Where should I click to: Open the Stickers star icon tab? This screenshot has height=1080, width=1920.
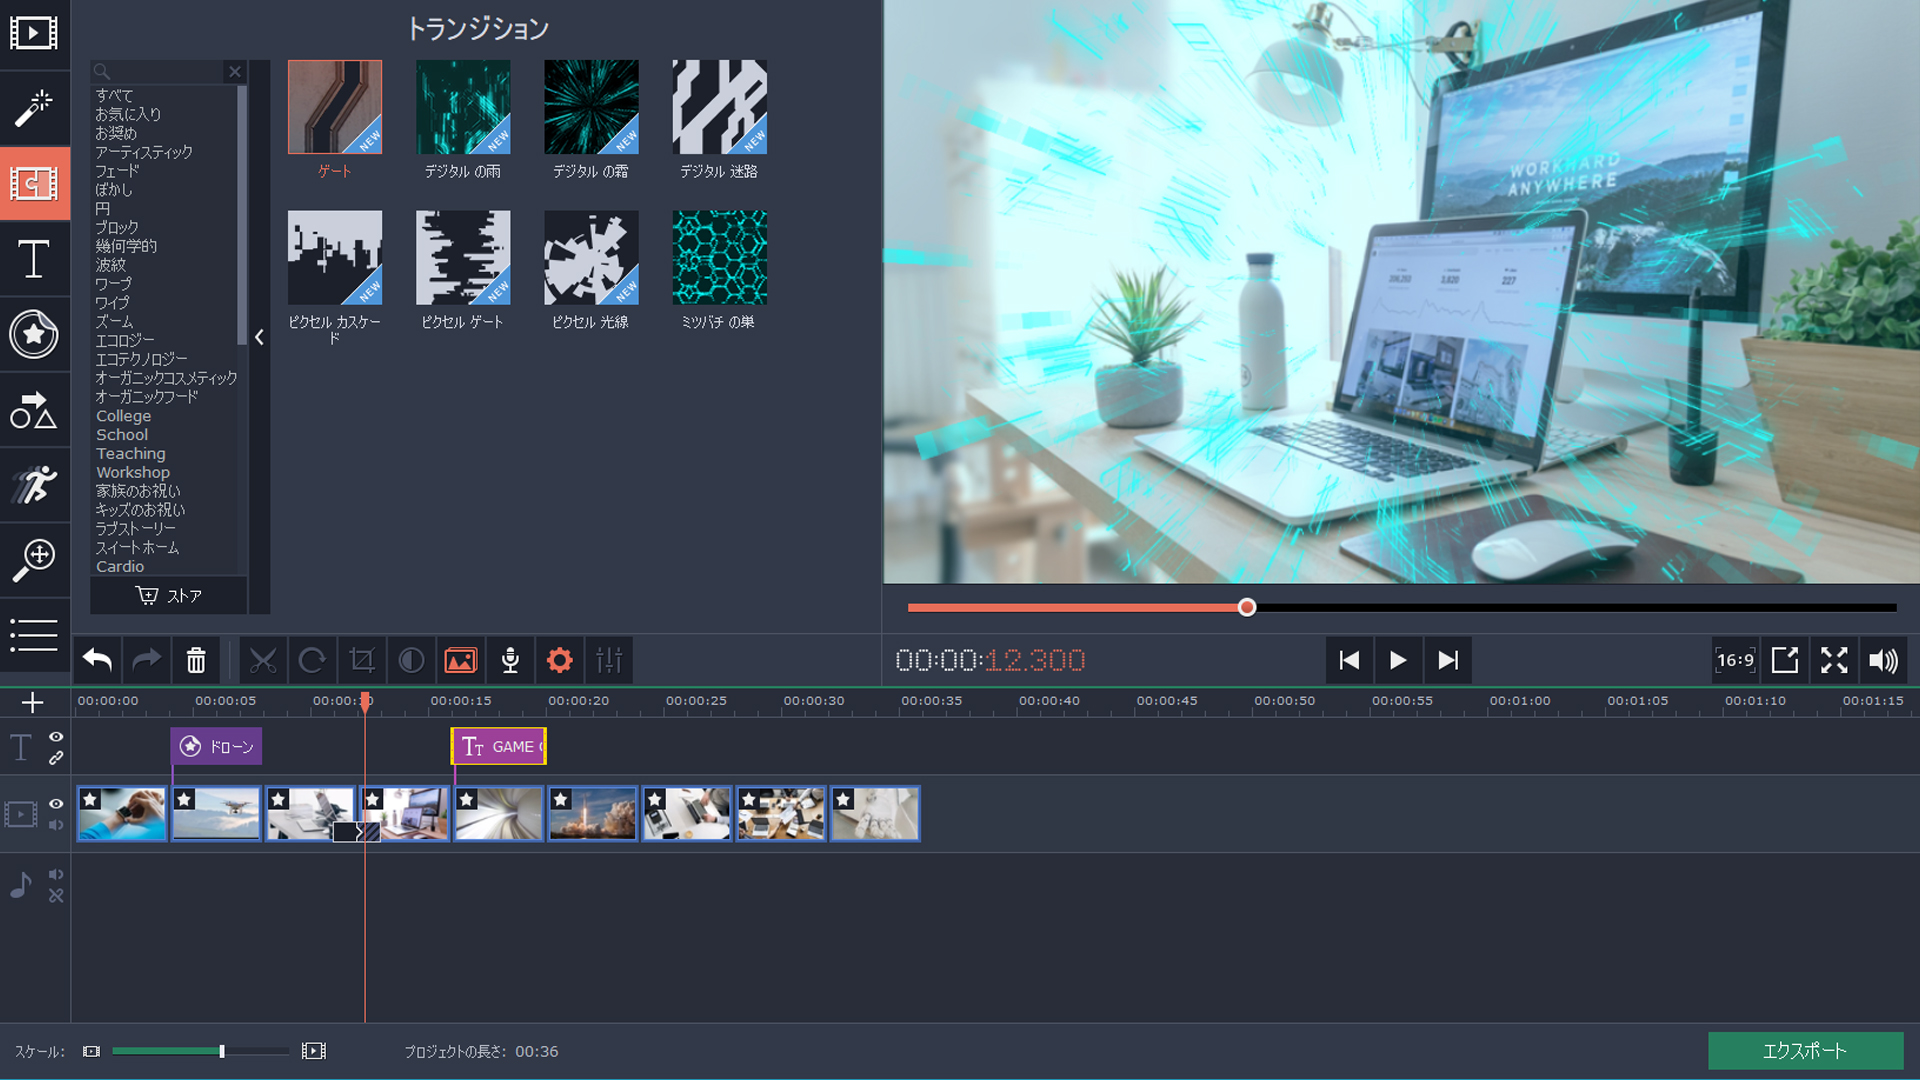34,335
